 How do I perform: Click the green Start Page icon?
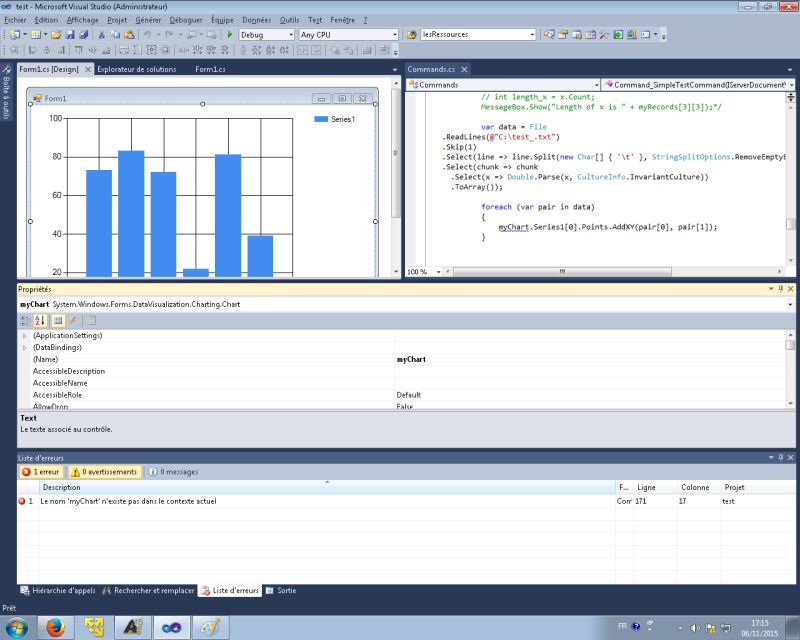pyautogui.click(x=618, y=34)
